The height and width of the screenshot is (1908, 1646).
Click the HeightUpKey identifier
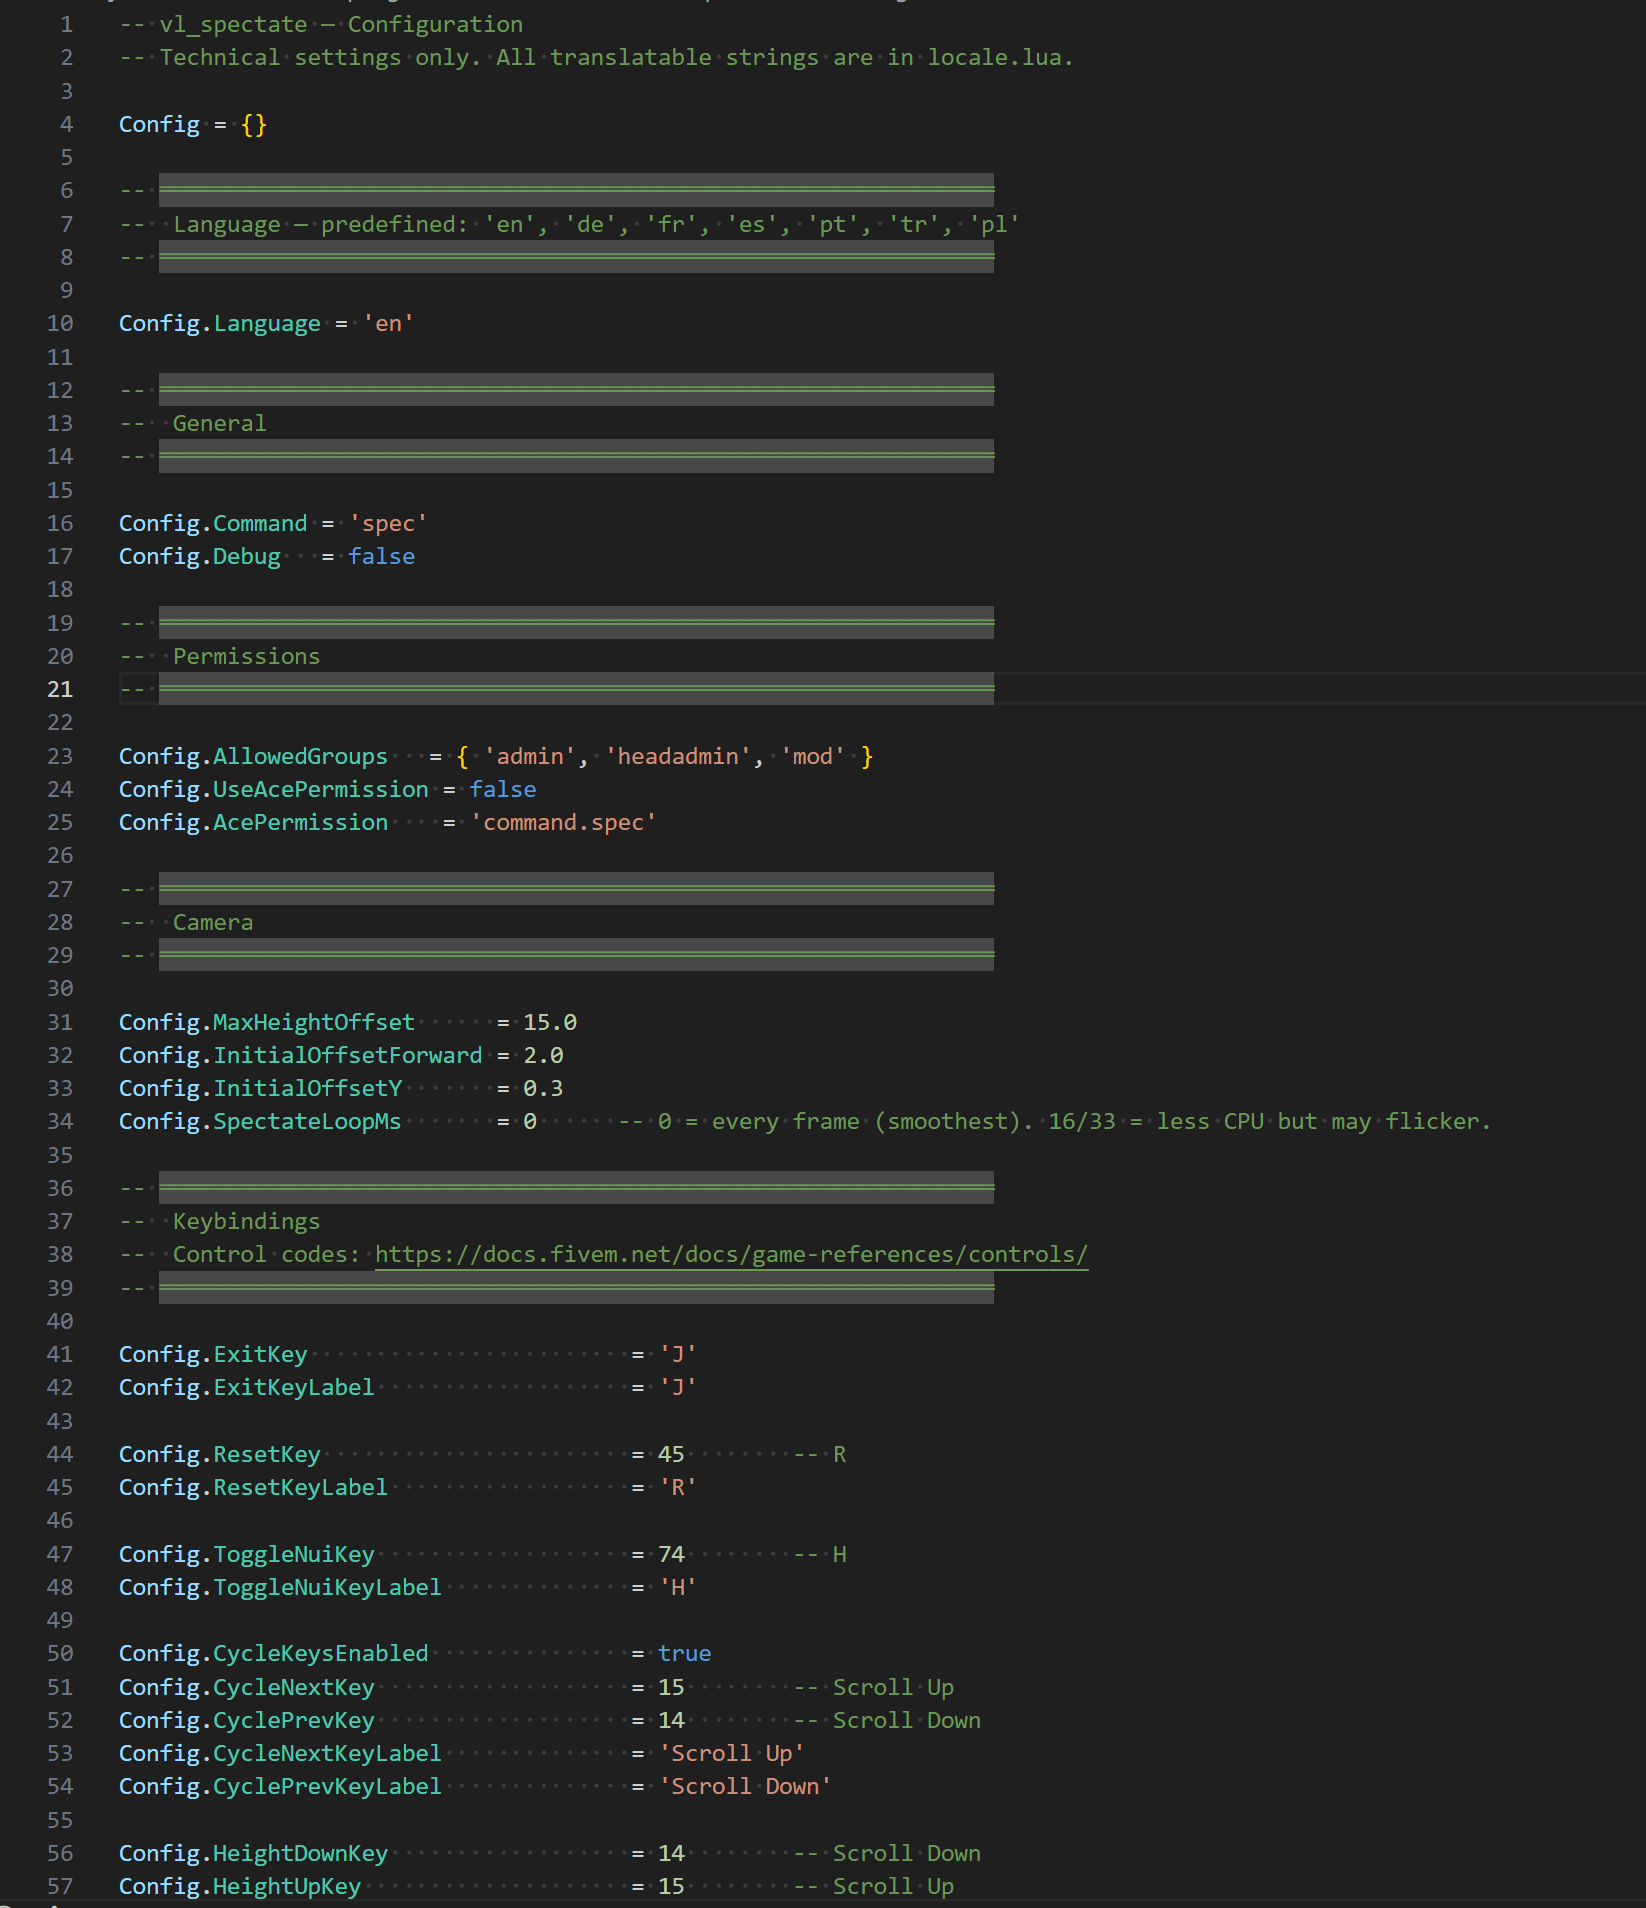click(287, 1886)
